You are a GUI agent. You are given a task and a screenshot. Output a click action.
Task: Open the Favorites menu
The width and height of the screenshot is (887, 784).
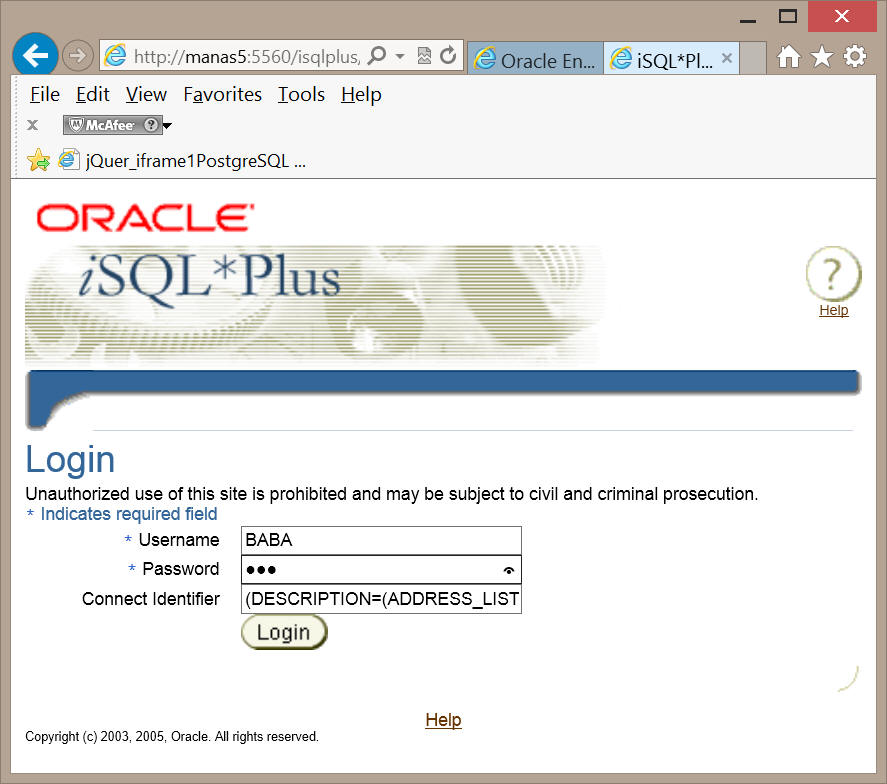point(222,94)
